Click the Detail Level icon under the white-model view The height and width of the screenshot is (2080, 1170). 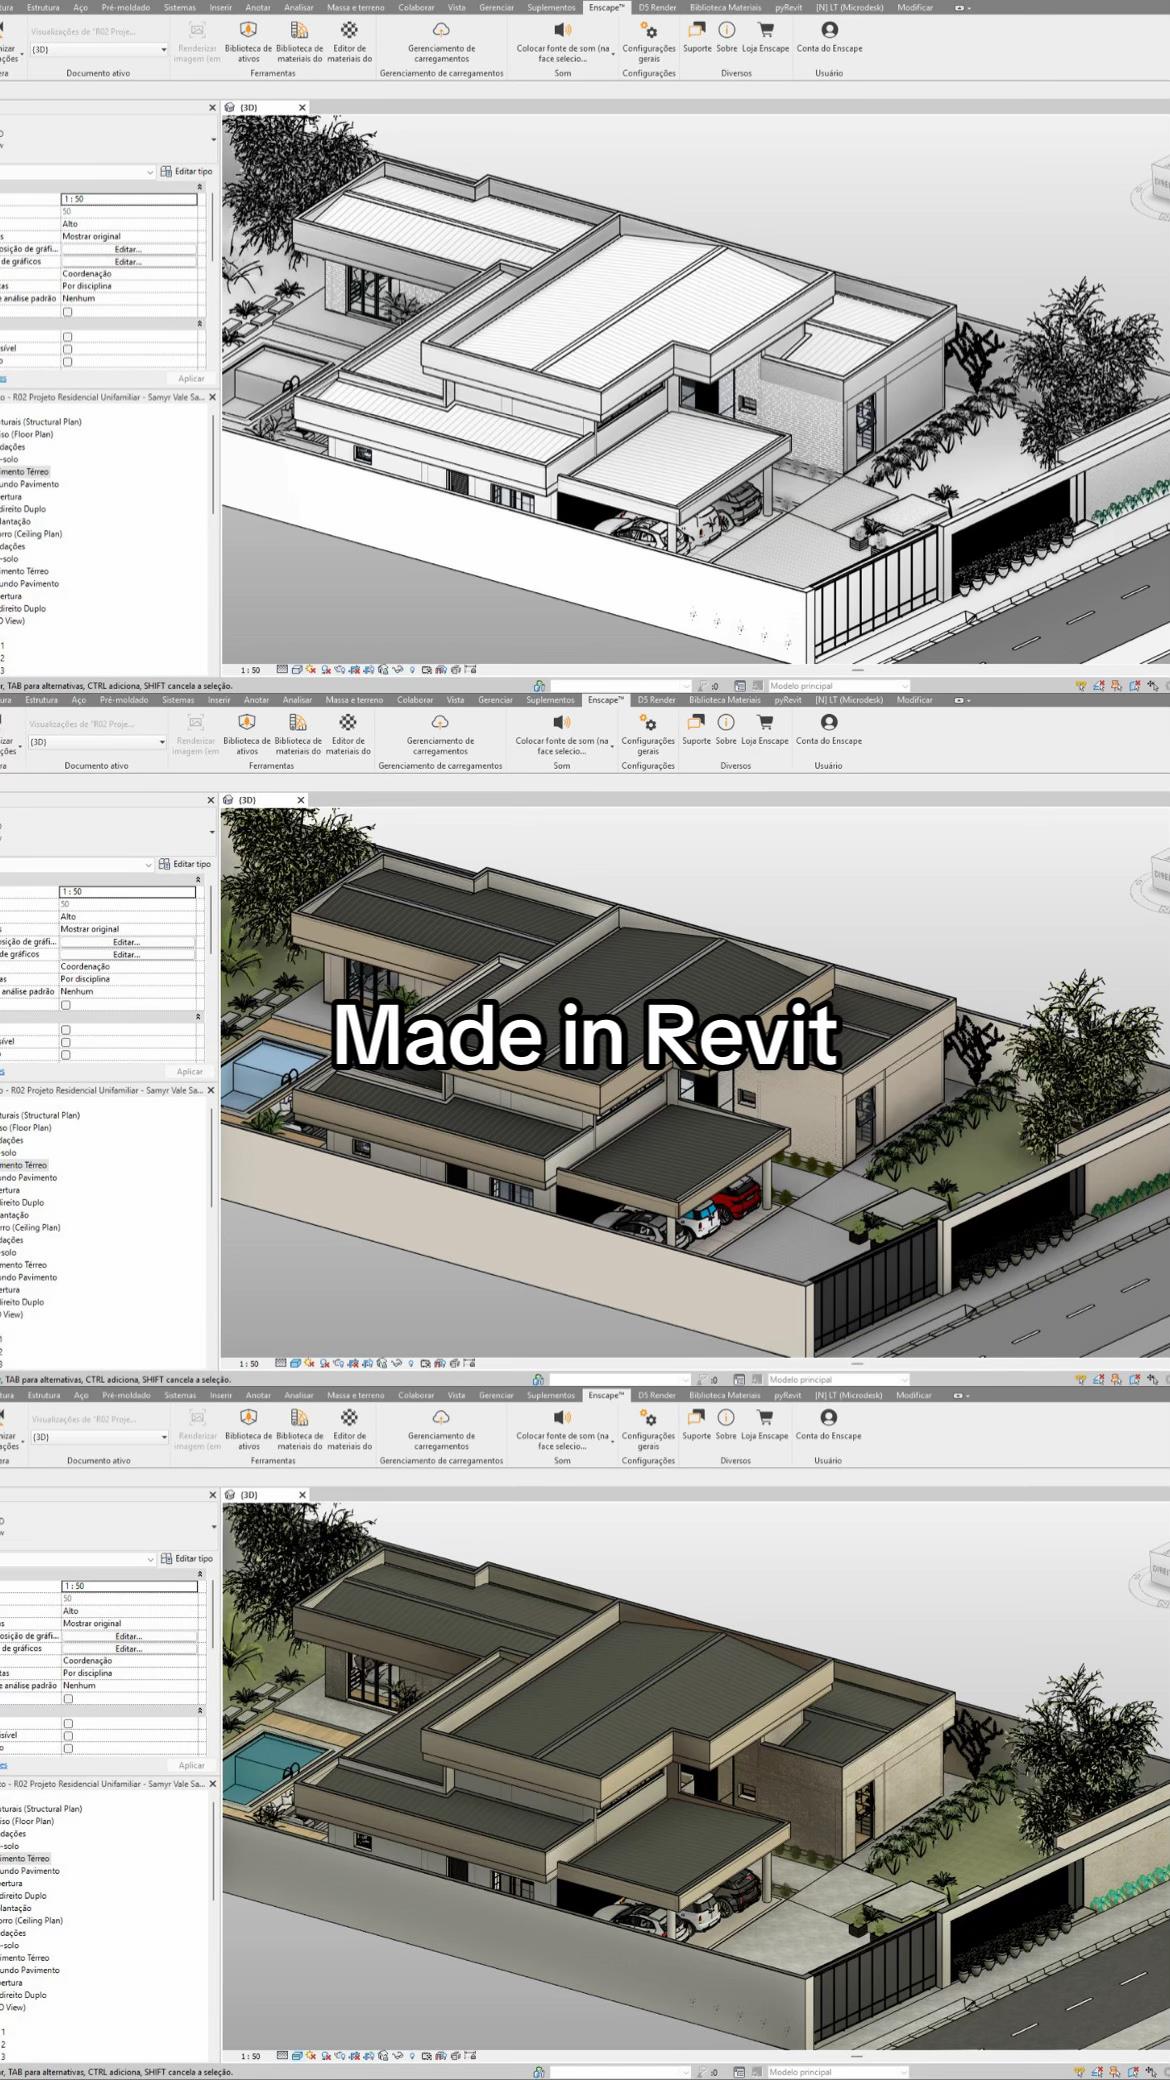[x=282, y=670]
